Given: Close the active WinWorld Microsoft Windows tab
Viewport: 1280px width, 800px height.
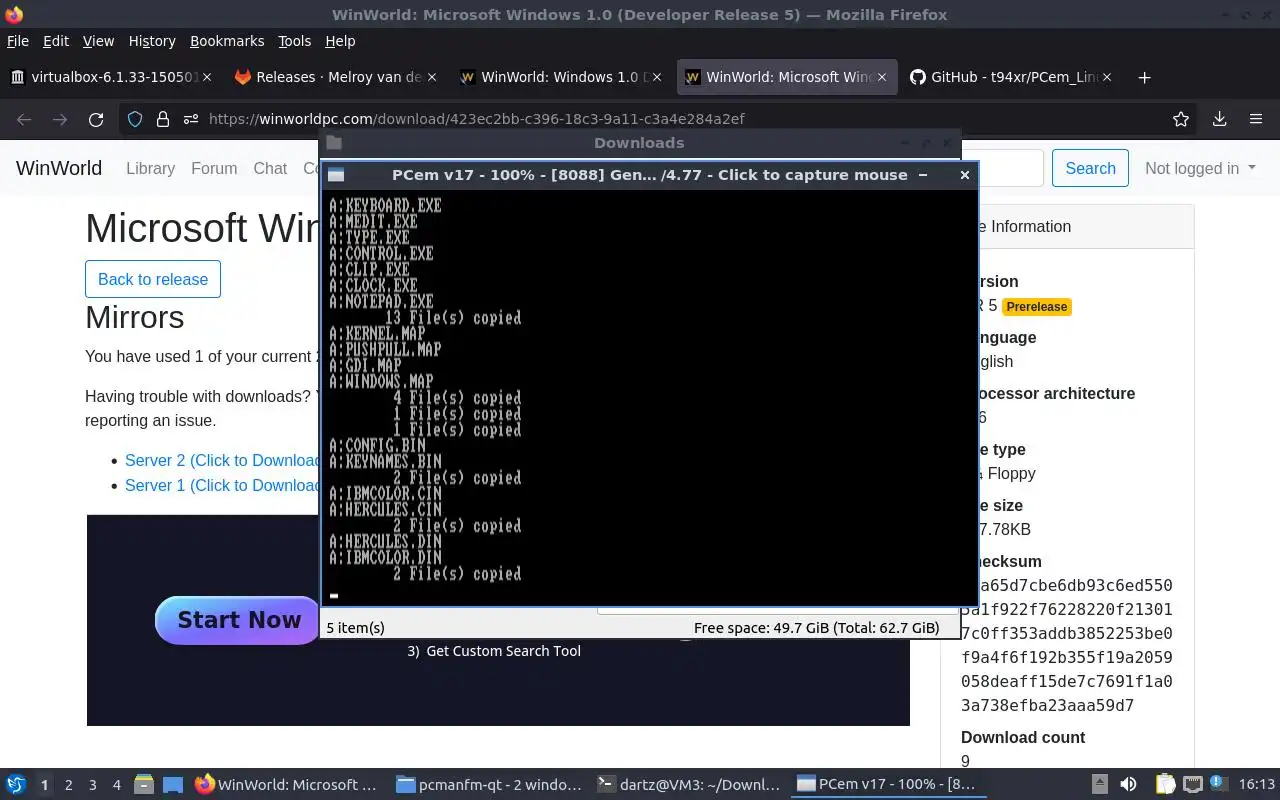Looking at the screenshot, I should coord(882,77).
